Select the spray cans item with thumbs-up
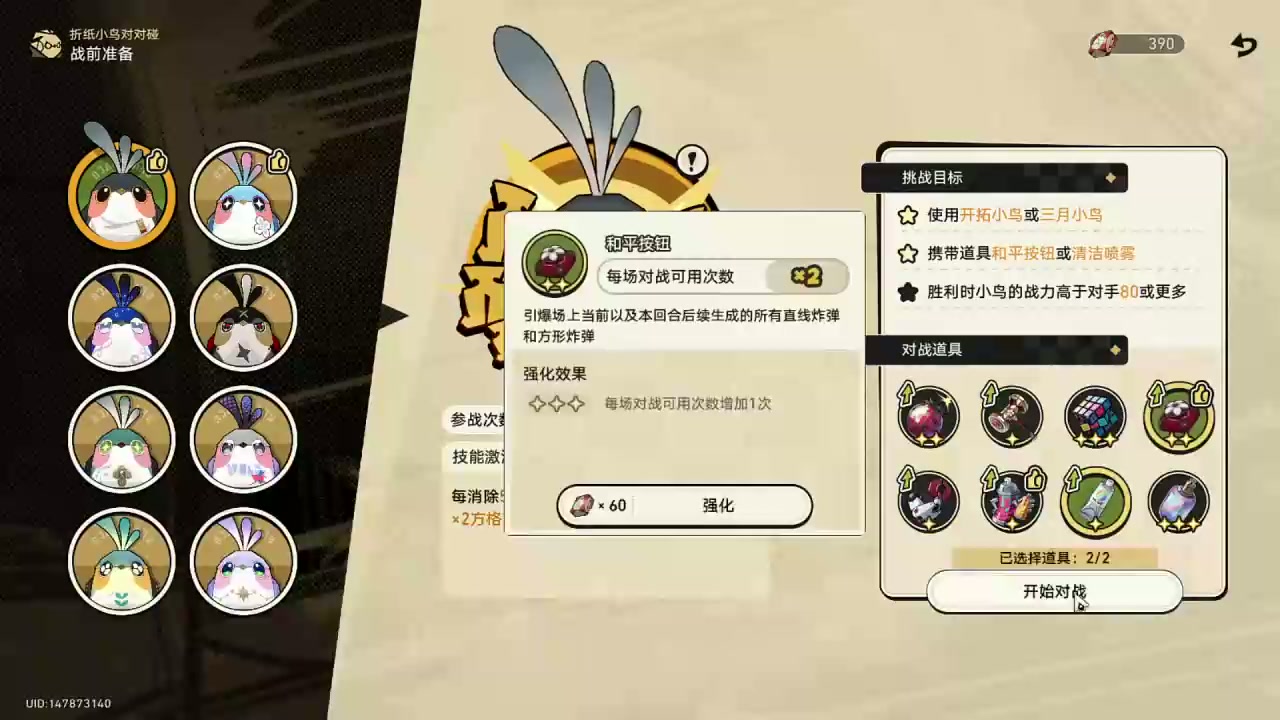Image resolution: width=1280 pixels, height=720 pixels. coord(1011,500)
